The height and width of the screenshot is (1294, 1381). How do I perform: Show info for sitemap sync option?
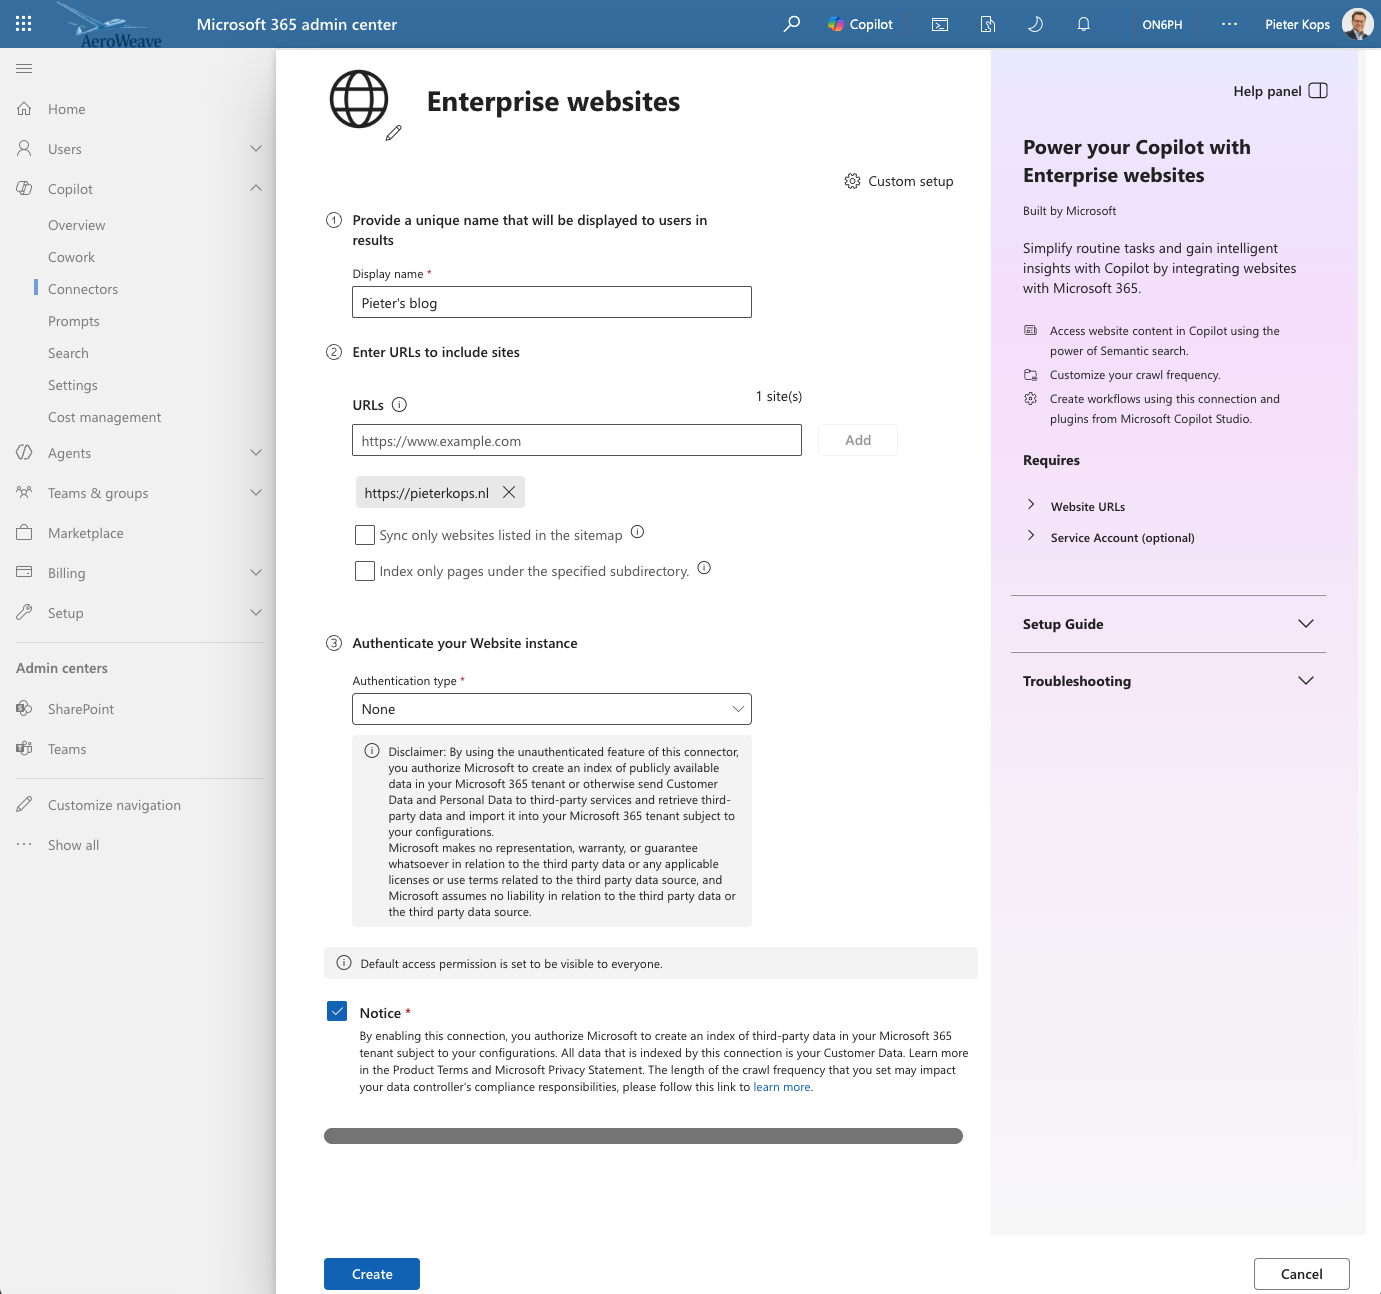[637, 532]
